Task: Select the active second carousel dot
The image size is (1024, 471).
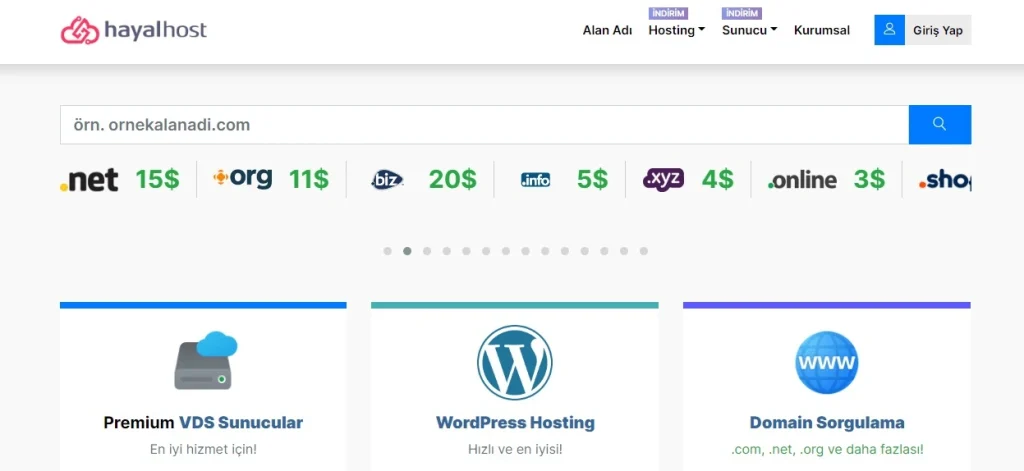Action: click(408, 251)
